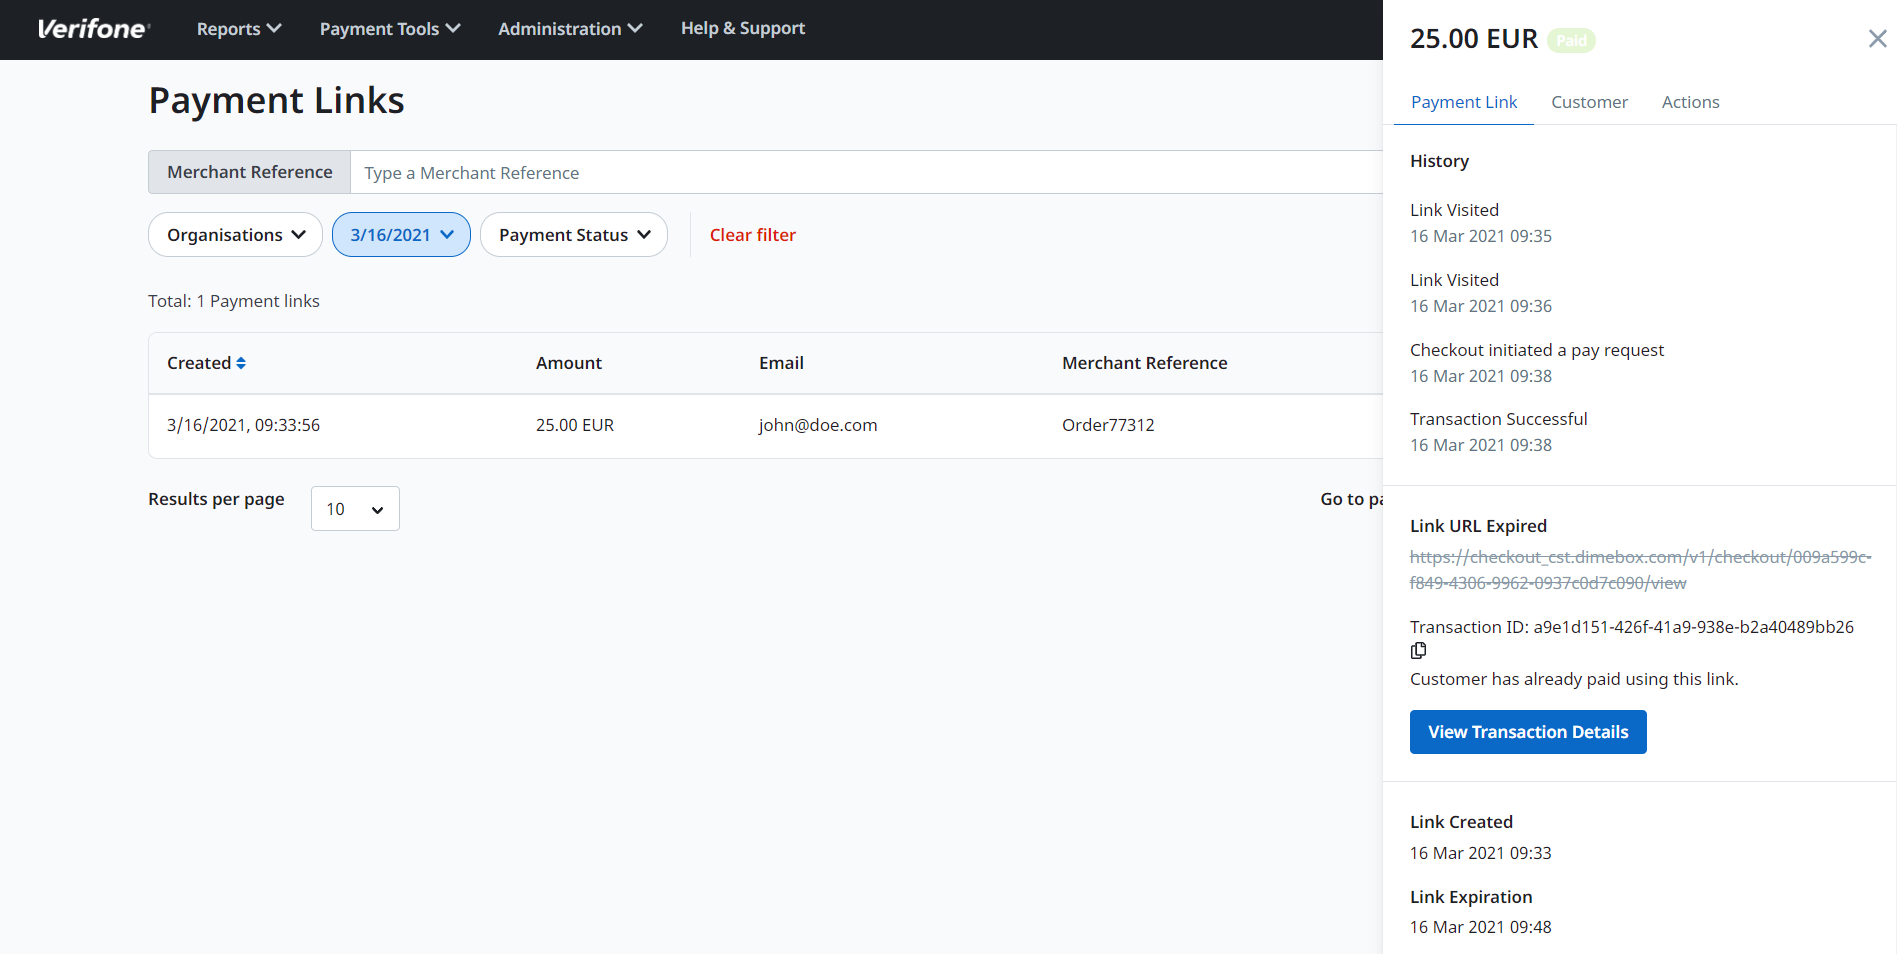Screen dimensions: 1897x954
Task: Click the expired checkout link URL
Action: 1640,570
